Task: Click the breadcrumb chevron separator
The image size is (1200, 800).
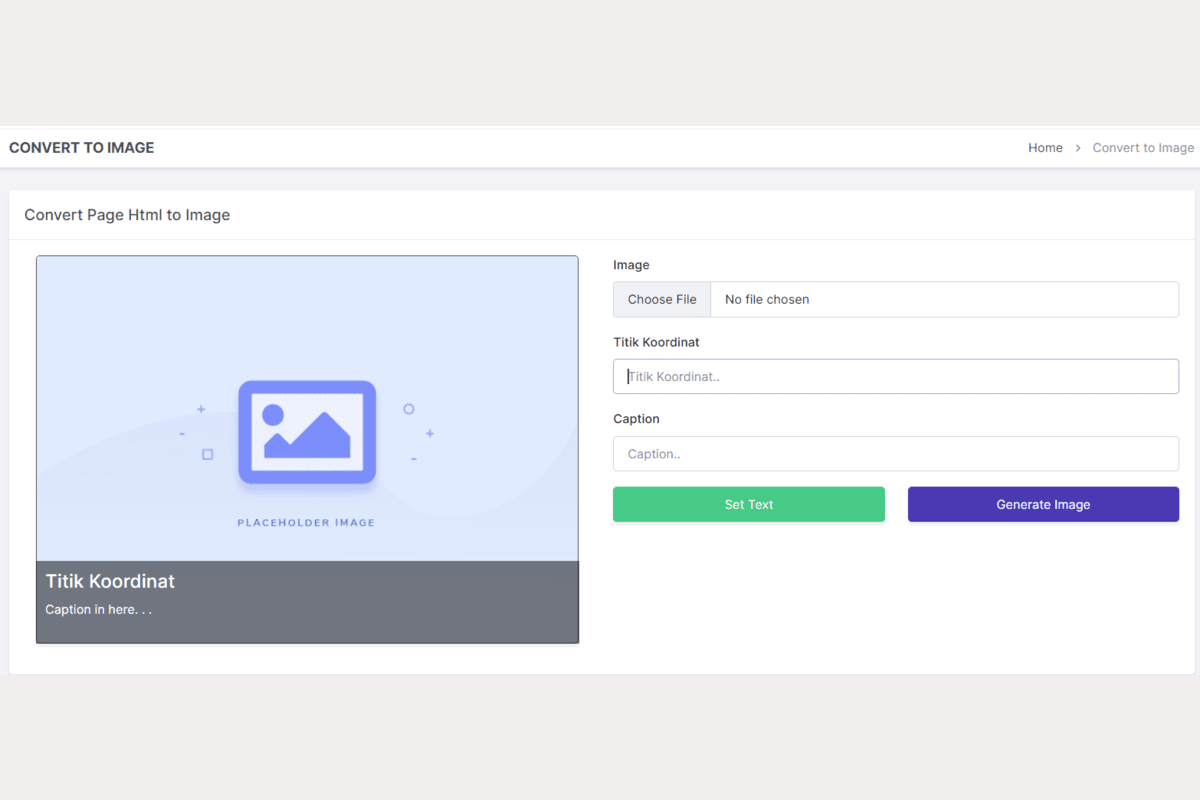Action: 1078,148
